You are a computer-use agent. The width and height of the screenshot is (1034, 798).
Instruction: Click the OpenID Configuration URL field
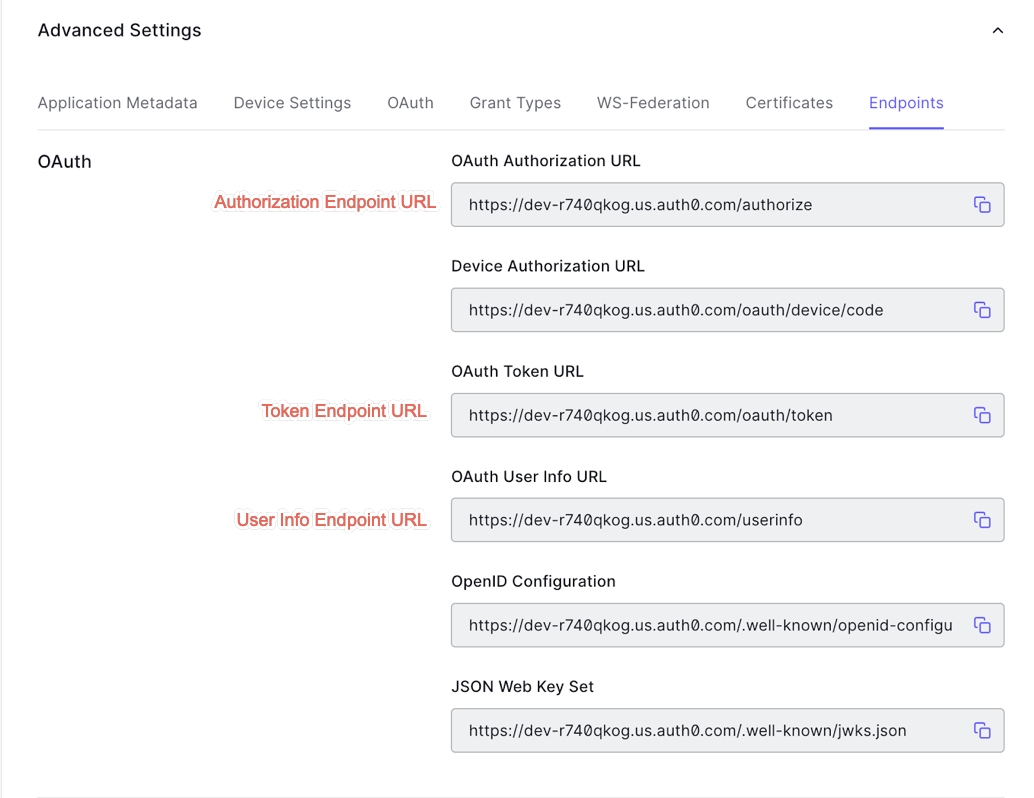tap(727, 625)
